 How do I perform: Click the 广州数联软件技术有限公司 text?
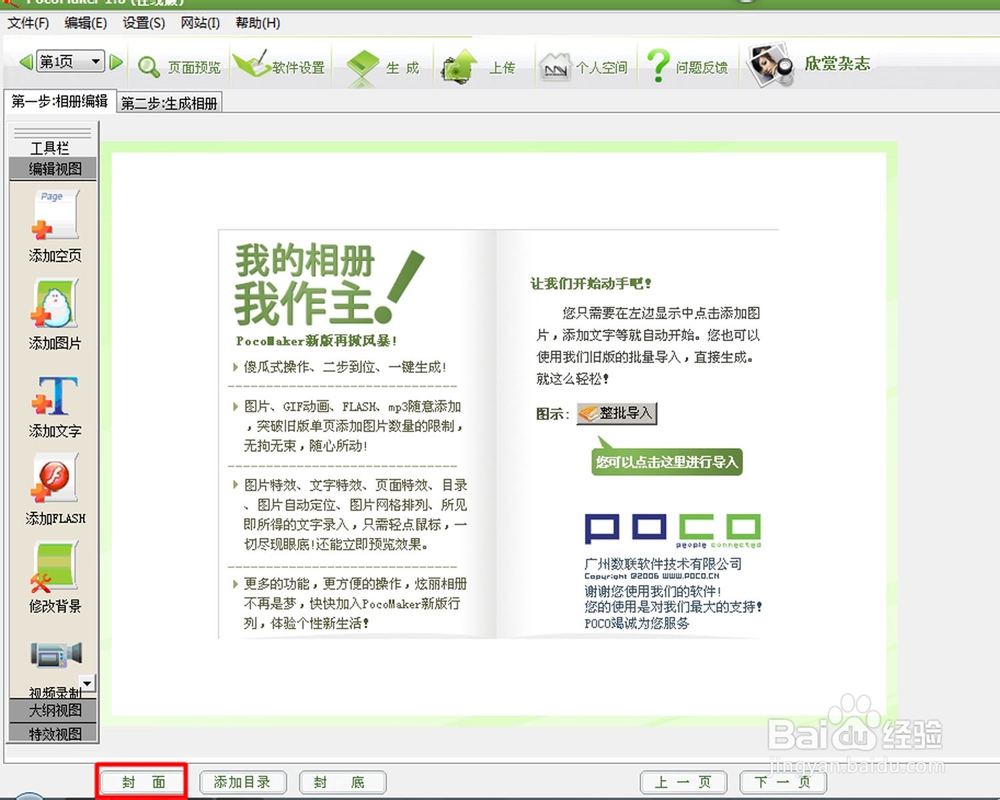663,564
